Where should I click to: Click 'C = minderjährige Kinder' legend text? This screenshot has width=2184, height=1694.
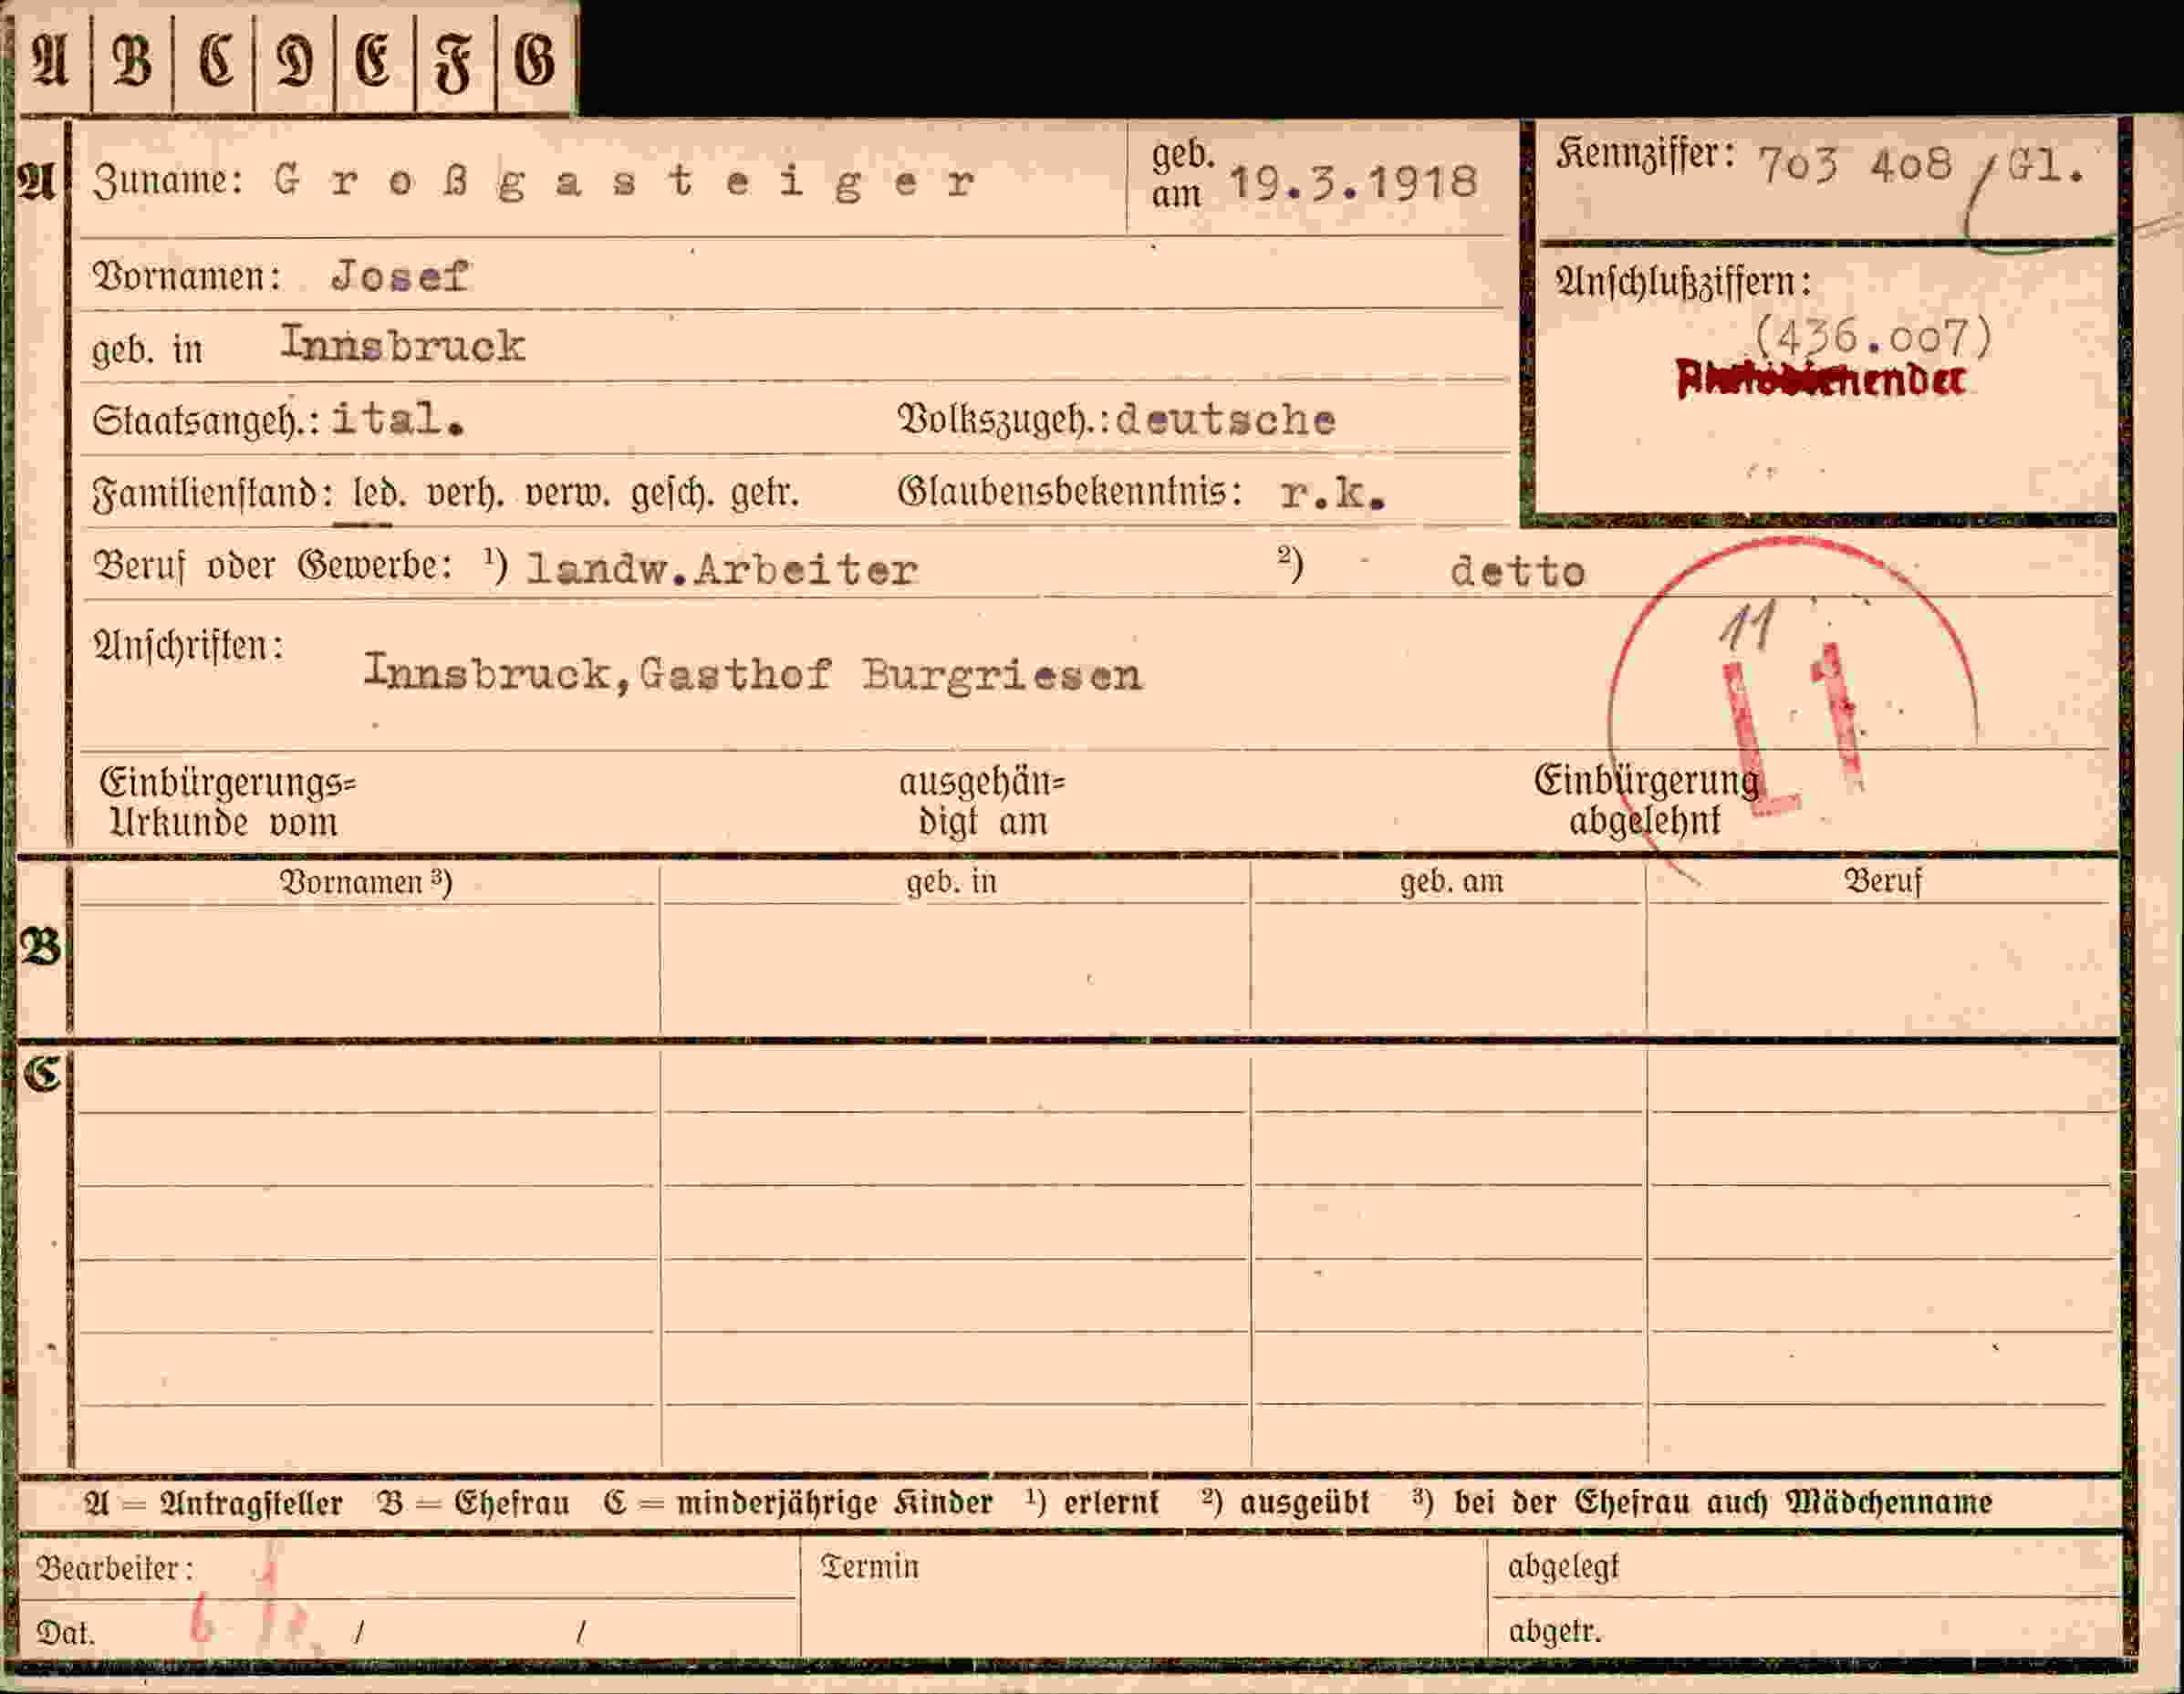tap(798, 1503)
